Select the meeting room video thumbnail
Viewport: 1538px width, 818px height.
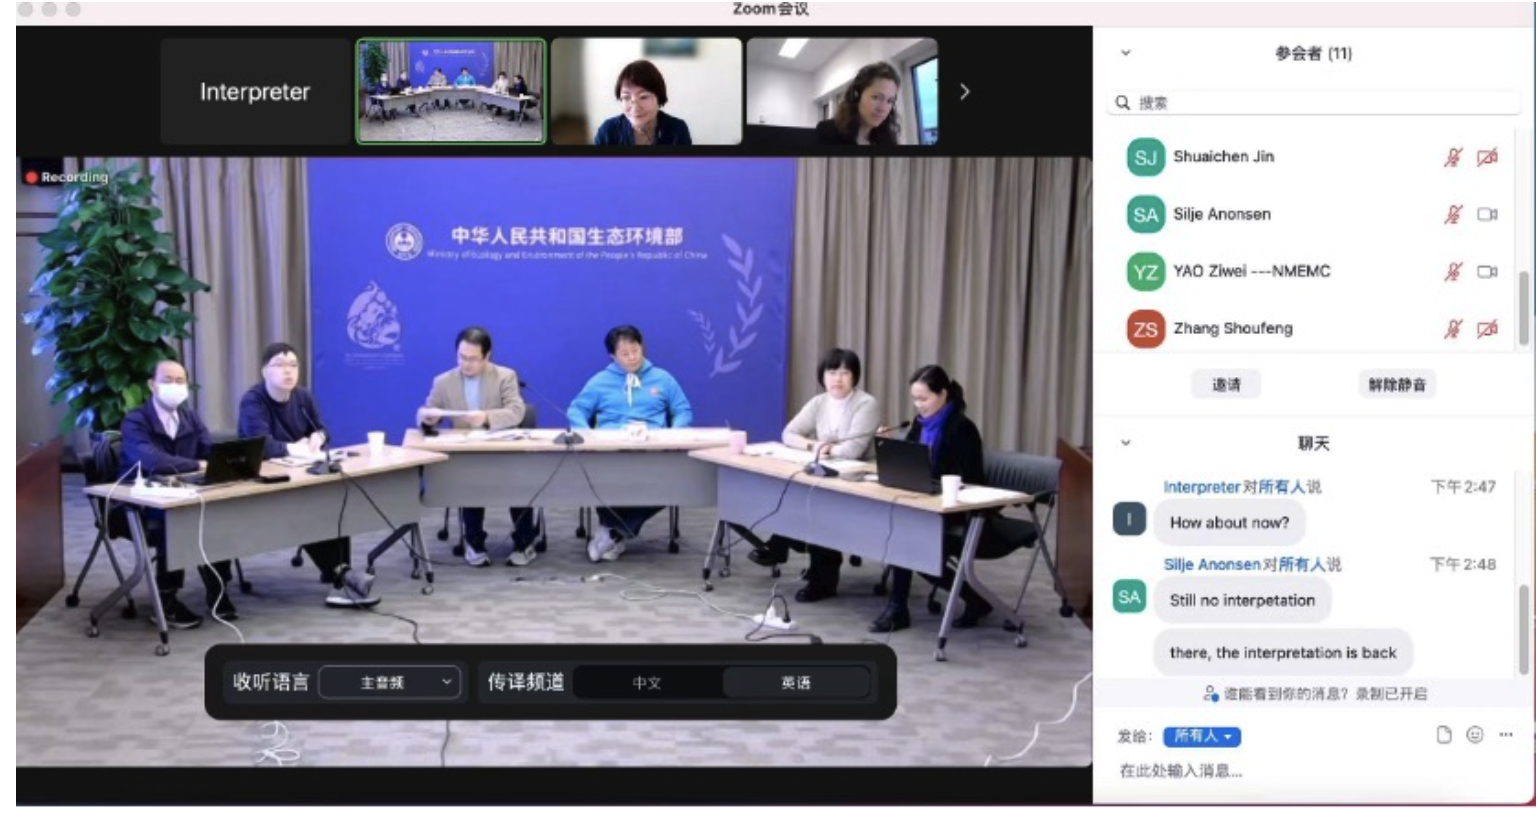(451, 91)
